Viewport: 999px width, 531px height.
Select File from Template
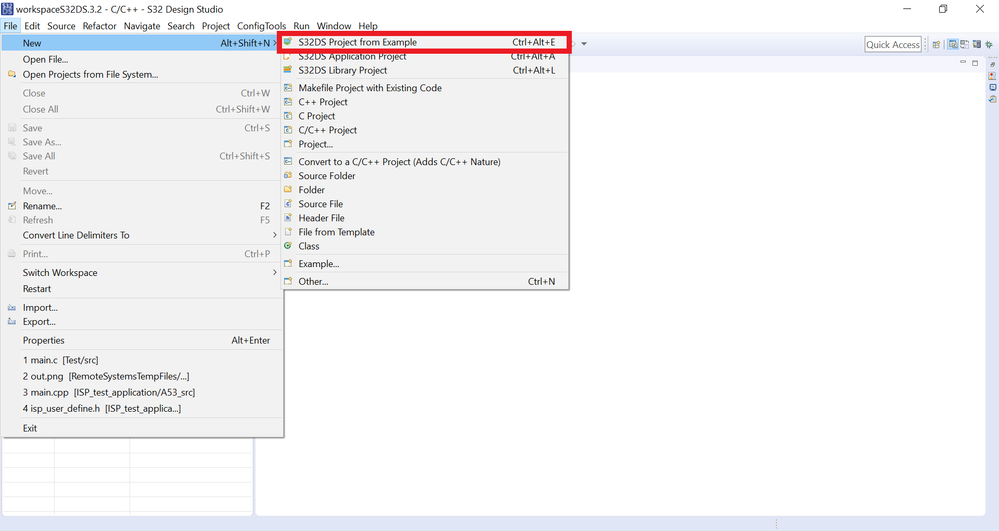click(424, 232)
